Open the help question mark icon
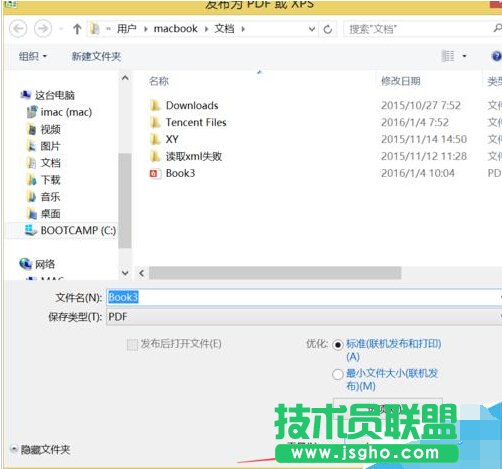The width and height of the screenshot is (502, 469). (496, 56)
